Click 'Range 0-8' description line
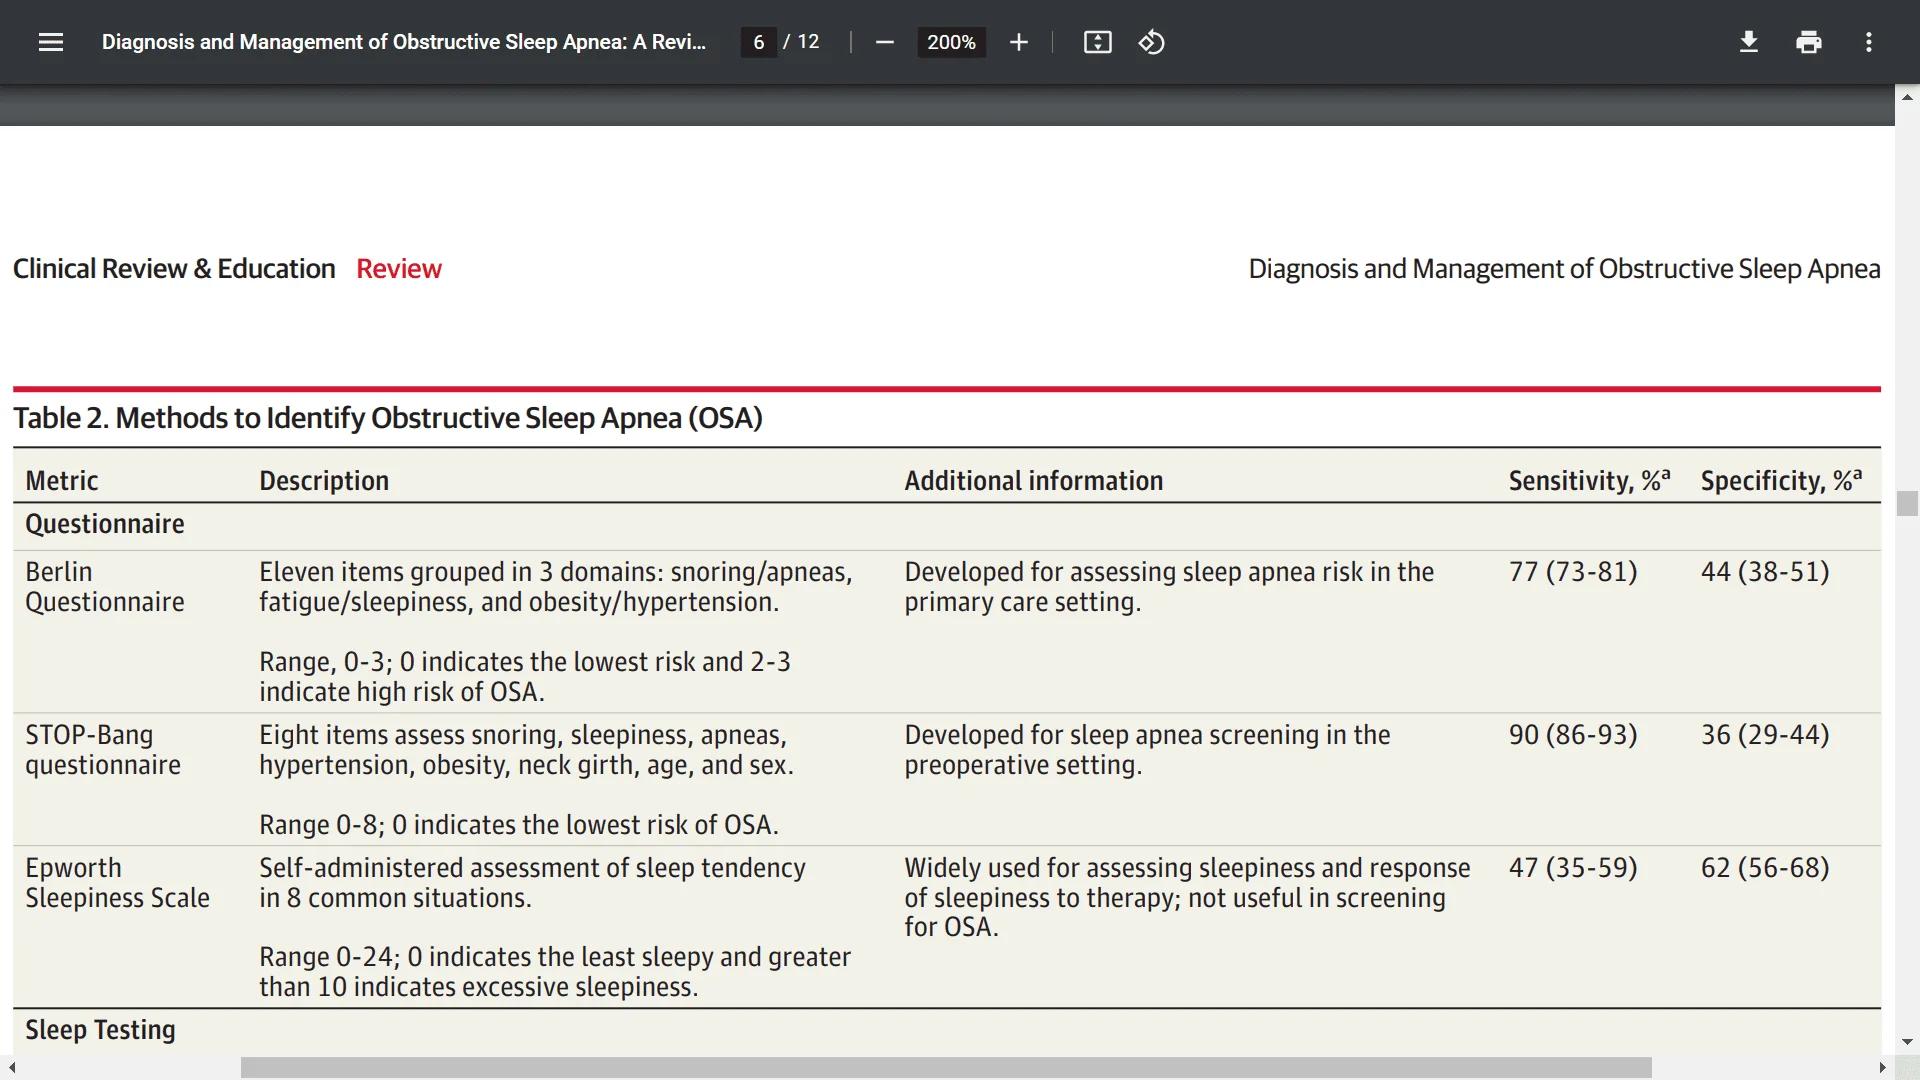Viewport: 1920px width, 1080px height. pyautogui.click(x=519, y=825)
